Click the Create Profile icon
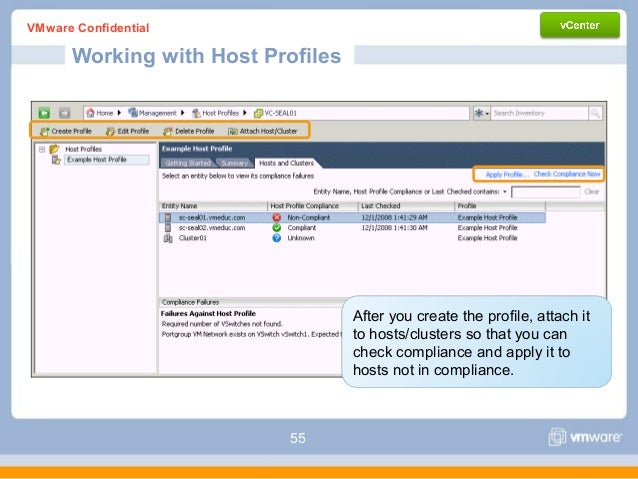 click(x=44, y=131)
